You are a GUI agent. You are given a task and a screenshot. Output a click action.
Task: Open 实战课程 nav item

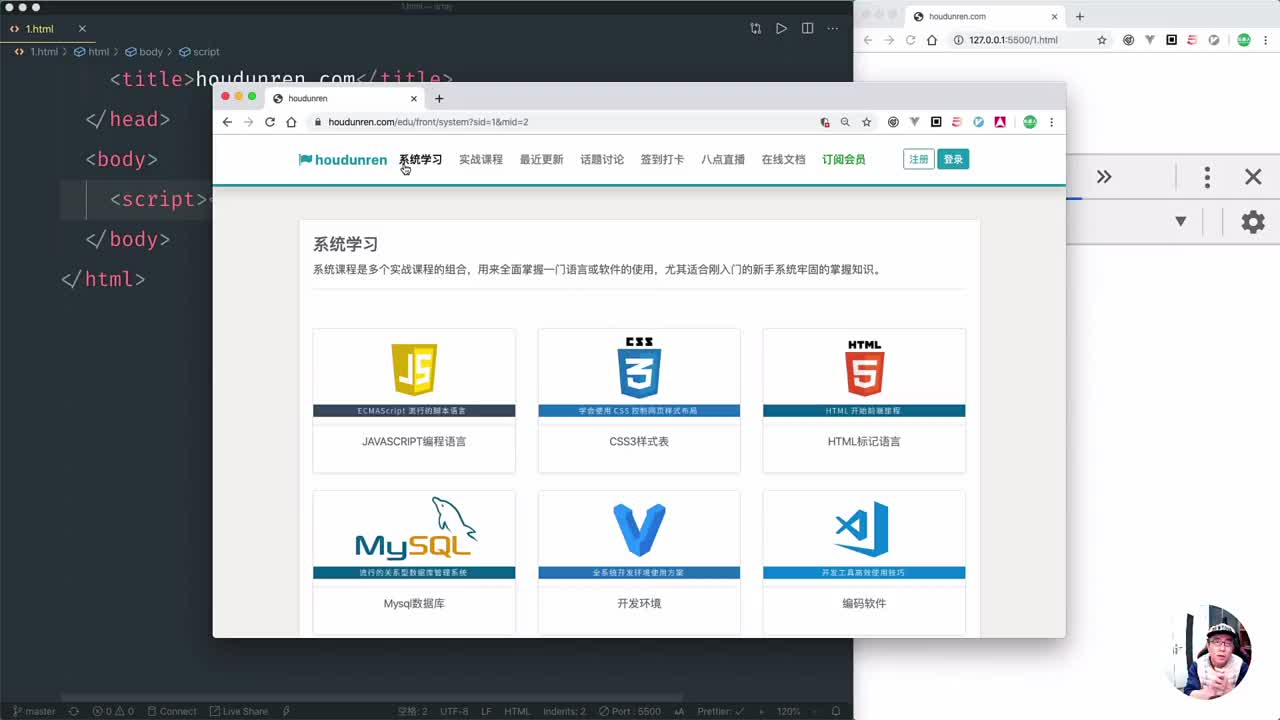click(x=481, y=160)
